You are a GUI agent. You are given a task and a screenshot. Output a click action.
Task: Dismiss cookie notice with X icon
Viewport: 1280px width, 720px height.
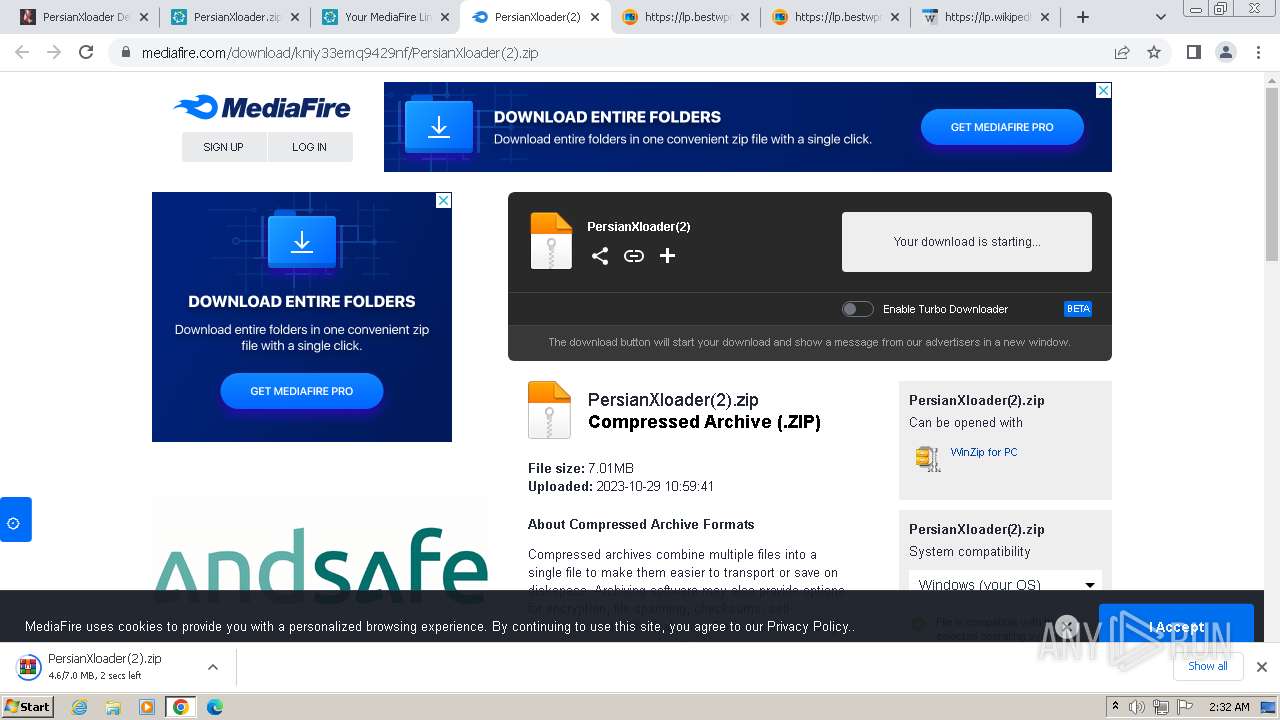coord(1067,627)
